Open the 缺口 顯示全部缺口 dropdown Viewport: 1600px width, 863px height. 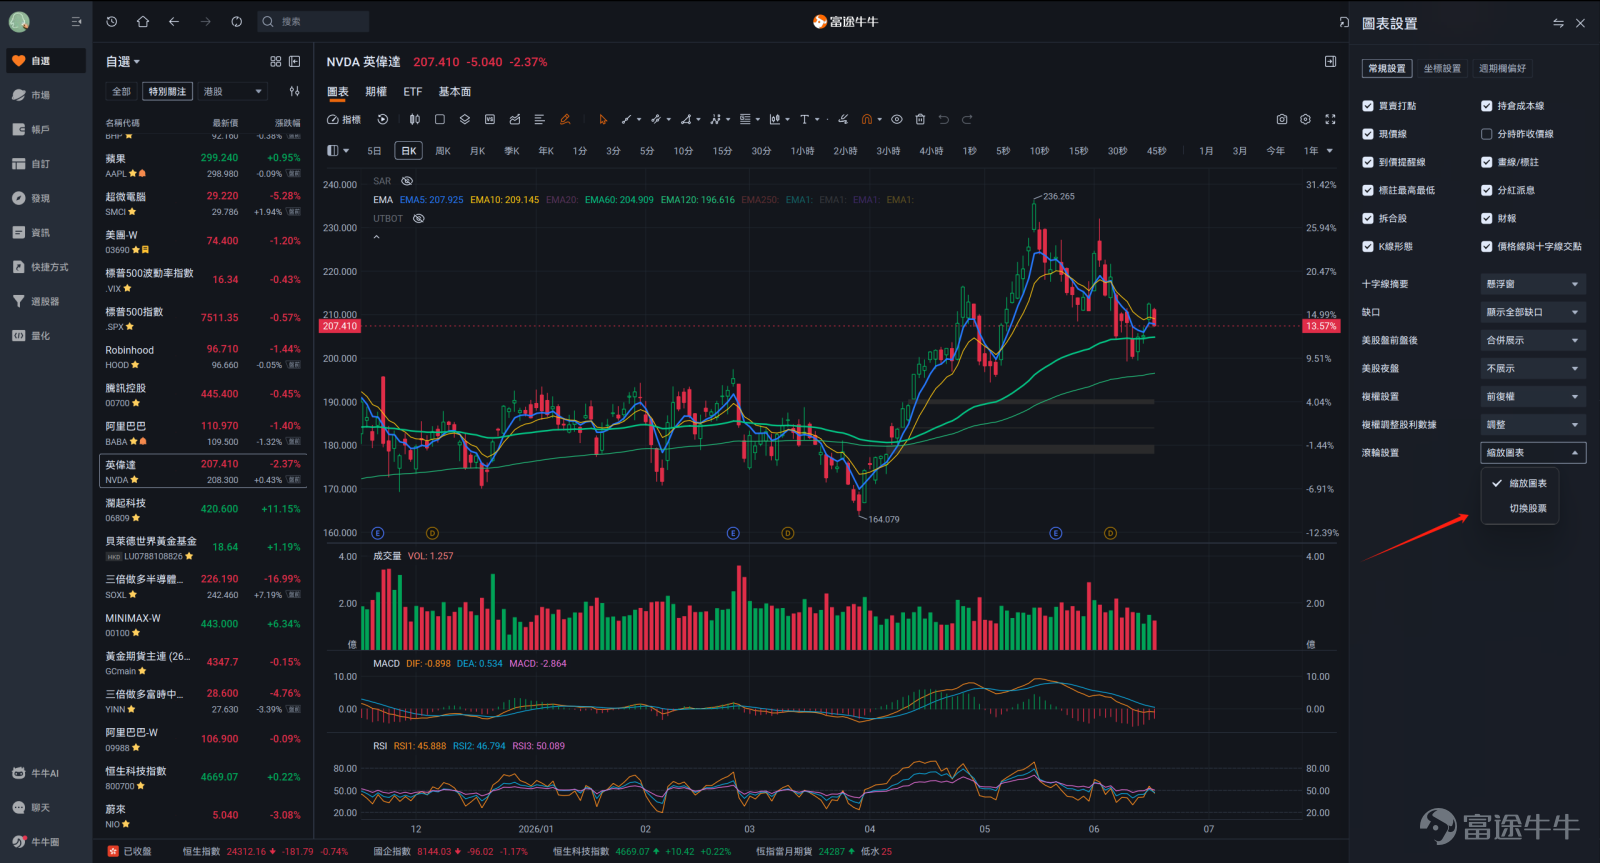tap(1533, 312)
